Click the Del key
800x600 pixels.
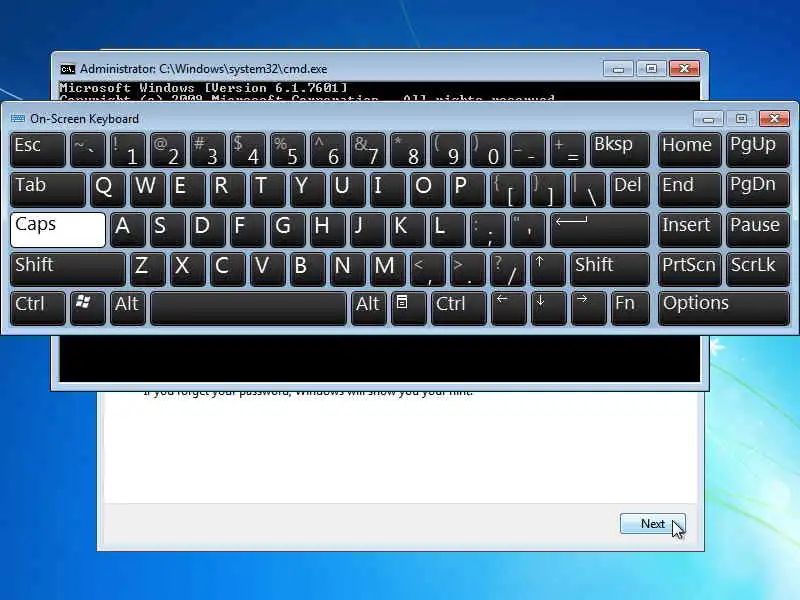630,189
